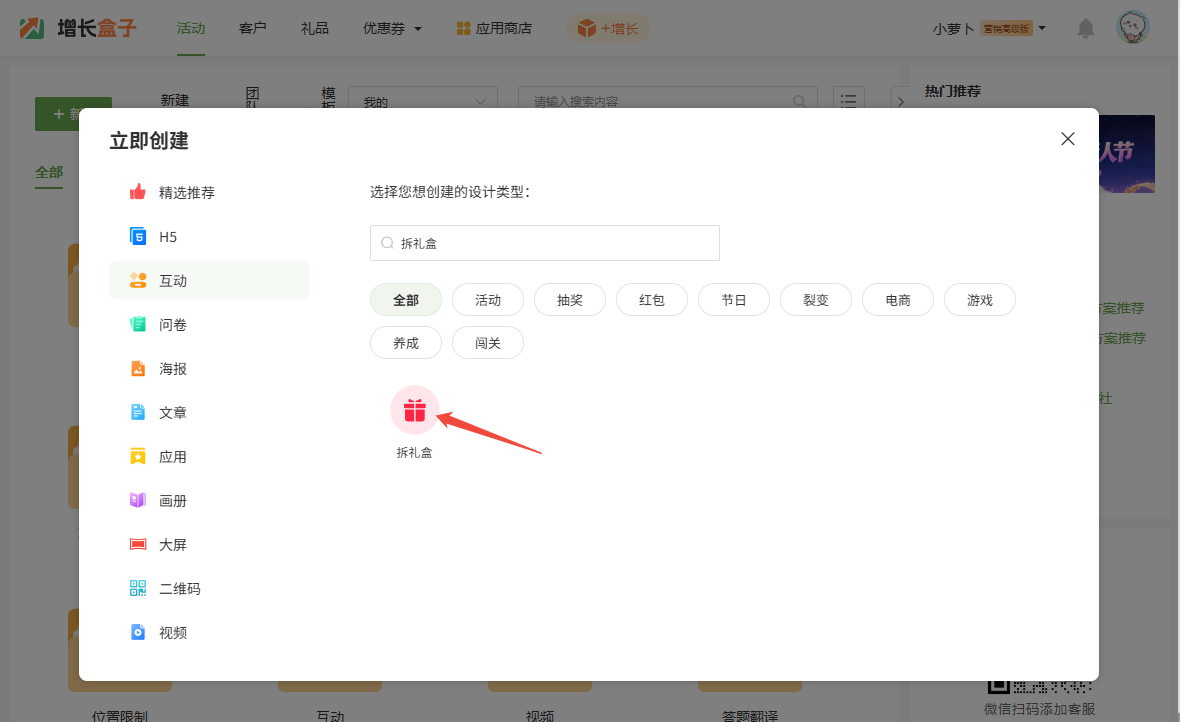This screenshot has width=1180, height=722.
Task: Click the 拆礼盒 gift box icon
Action: 414,410
